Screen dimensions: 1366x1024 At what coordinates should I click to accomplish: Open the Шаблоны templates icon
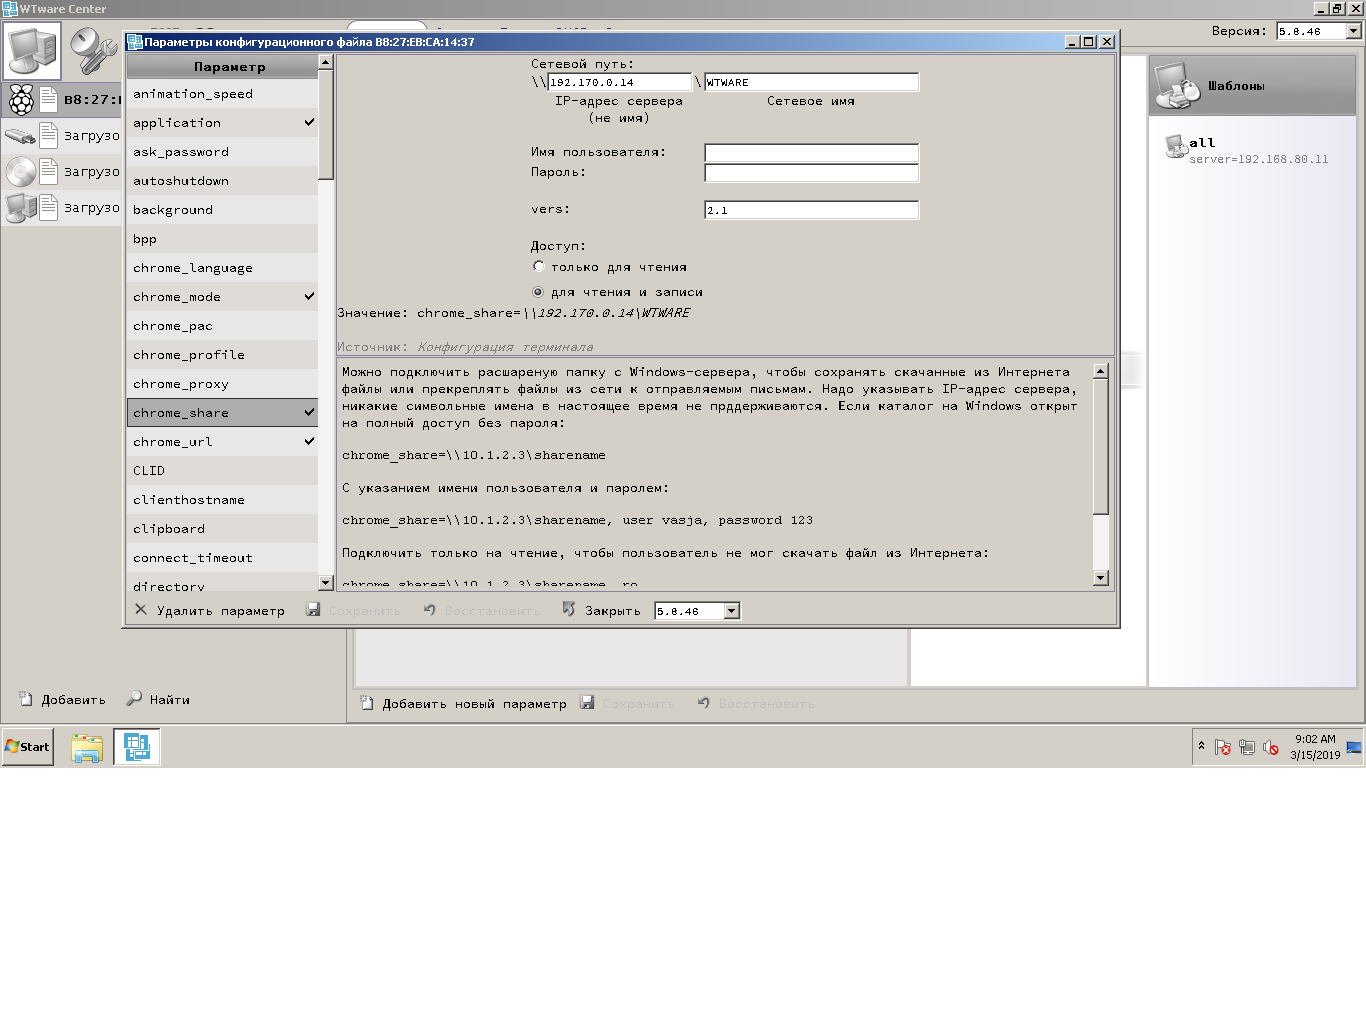point(1177,86)
